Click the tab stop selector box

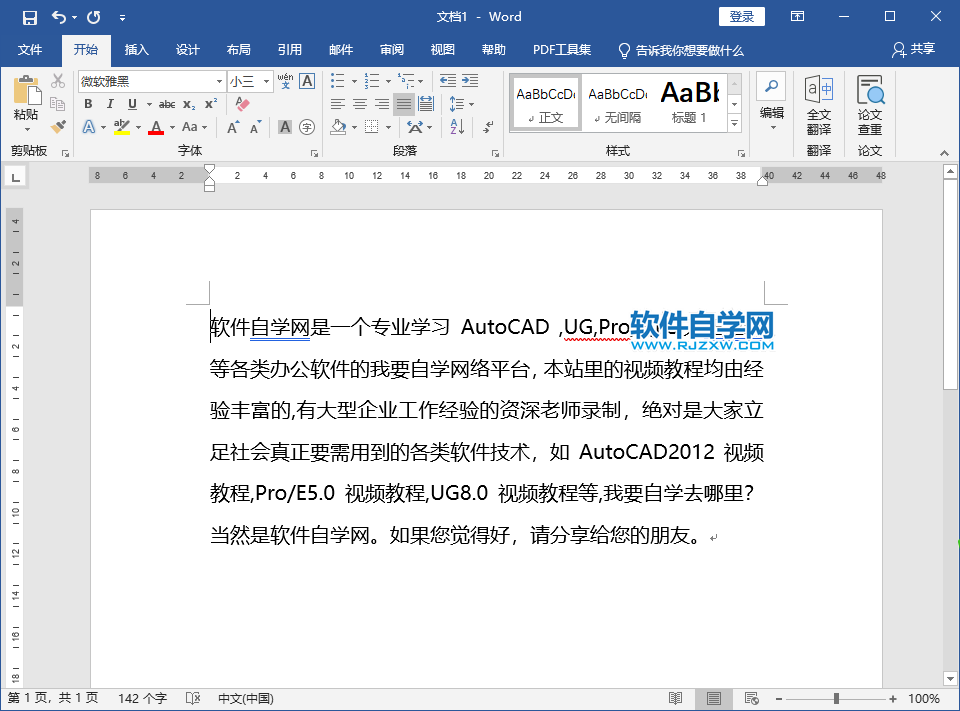tap(15, 178)
